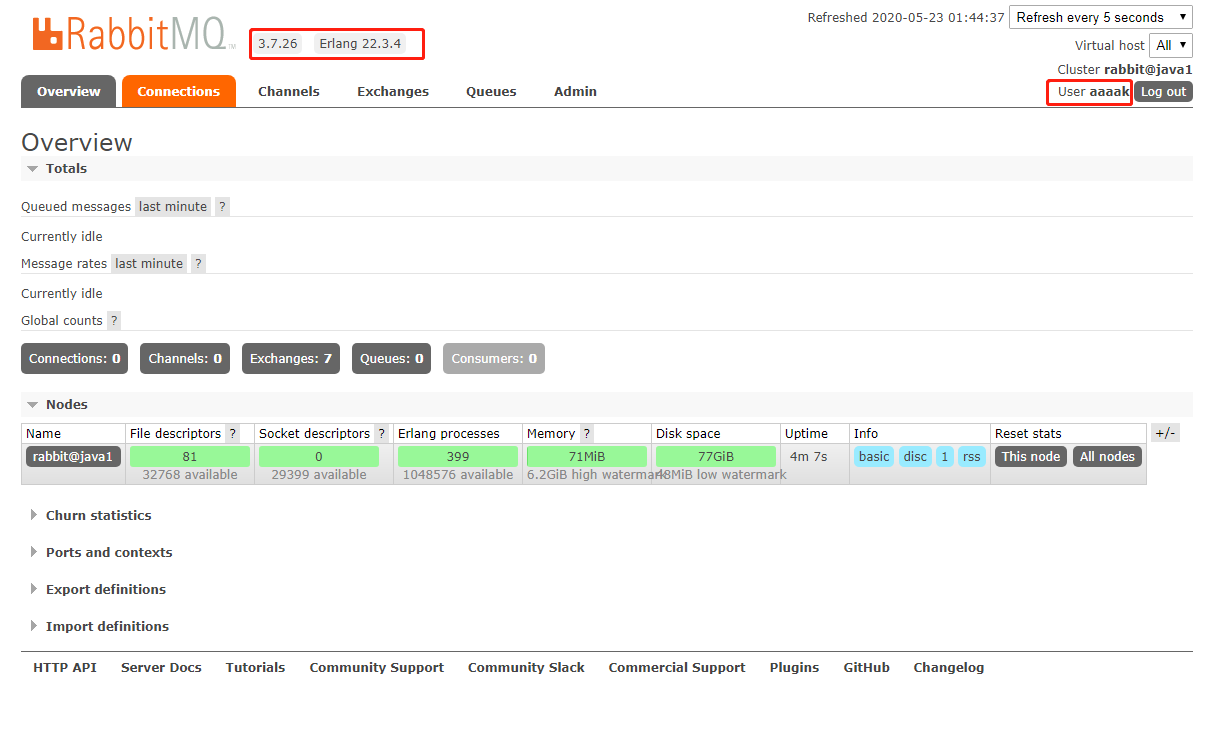Image resolution: width=1210 pixels, height=733 pixels.
Task: Toggle node table columns with +/-
Action: pos(1165,433)
